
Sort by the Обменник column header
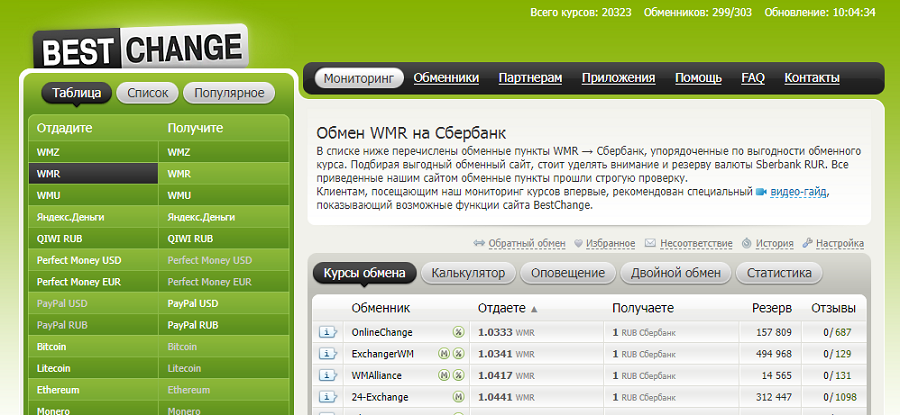(381, 308)
